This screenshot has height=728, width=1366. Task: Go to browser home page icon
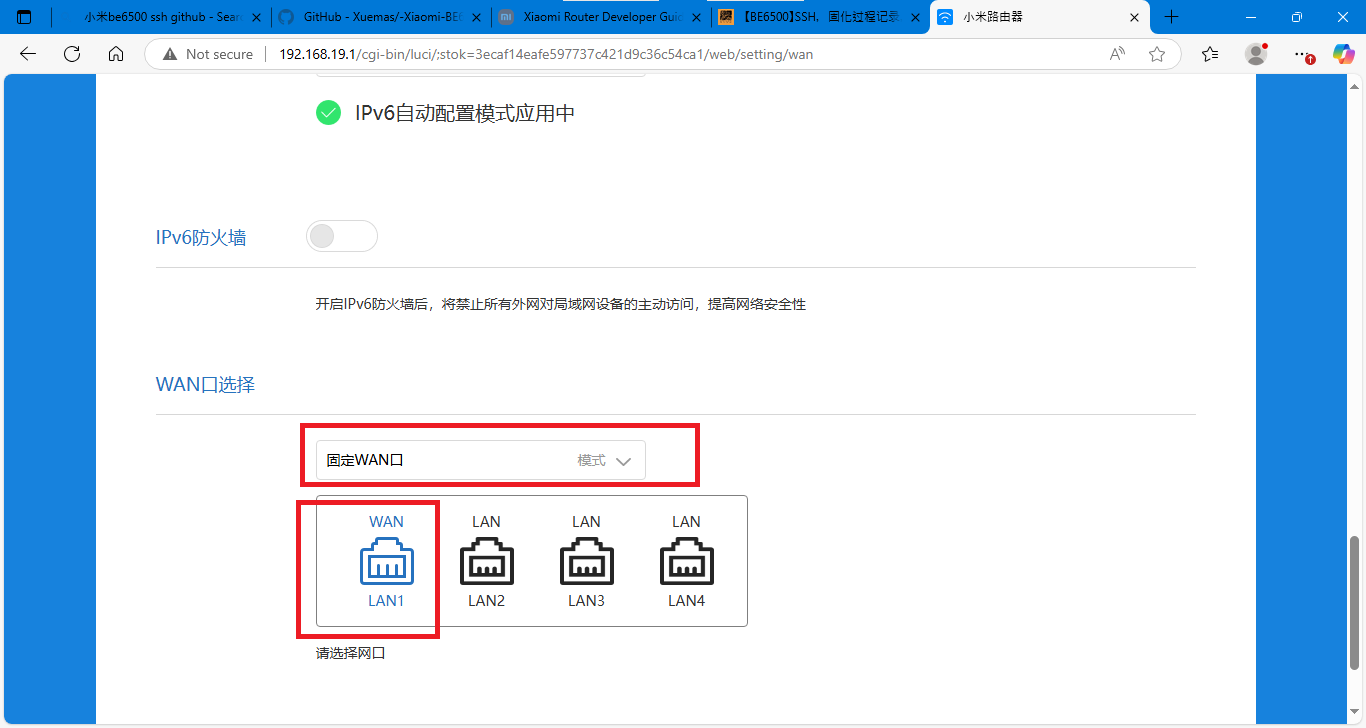(116, 54)
